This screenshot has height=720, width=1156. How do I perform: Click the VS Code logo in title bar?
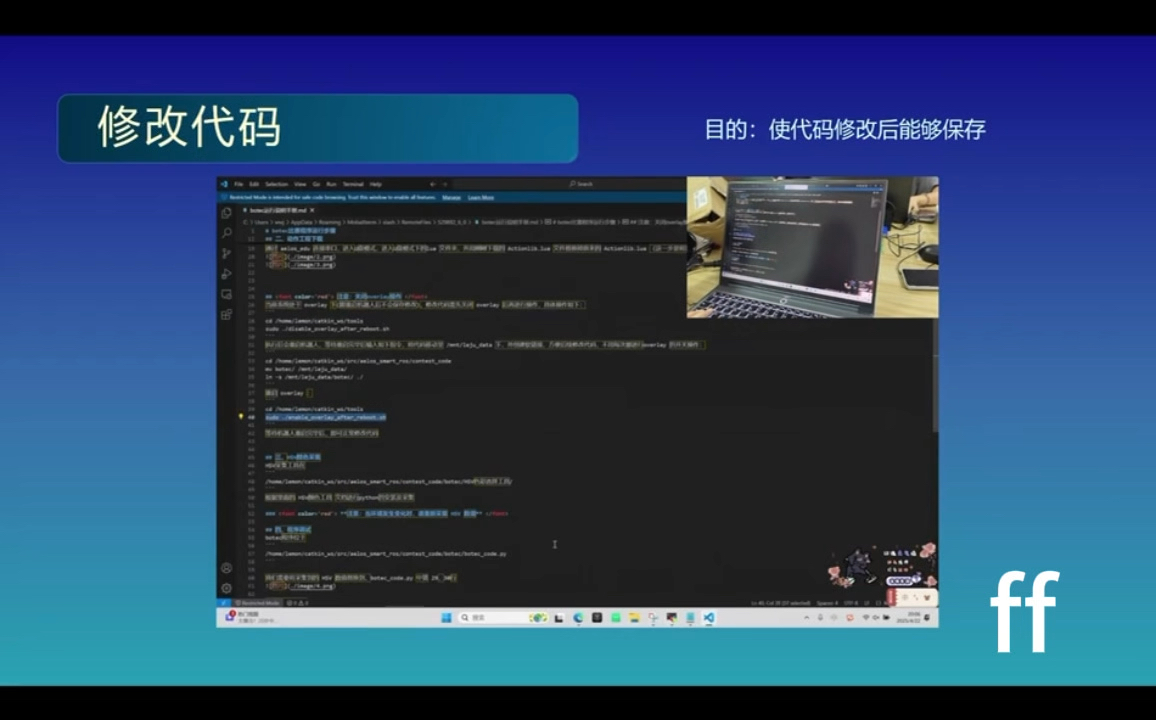pyautogui.click(x=224, y=184)
